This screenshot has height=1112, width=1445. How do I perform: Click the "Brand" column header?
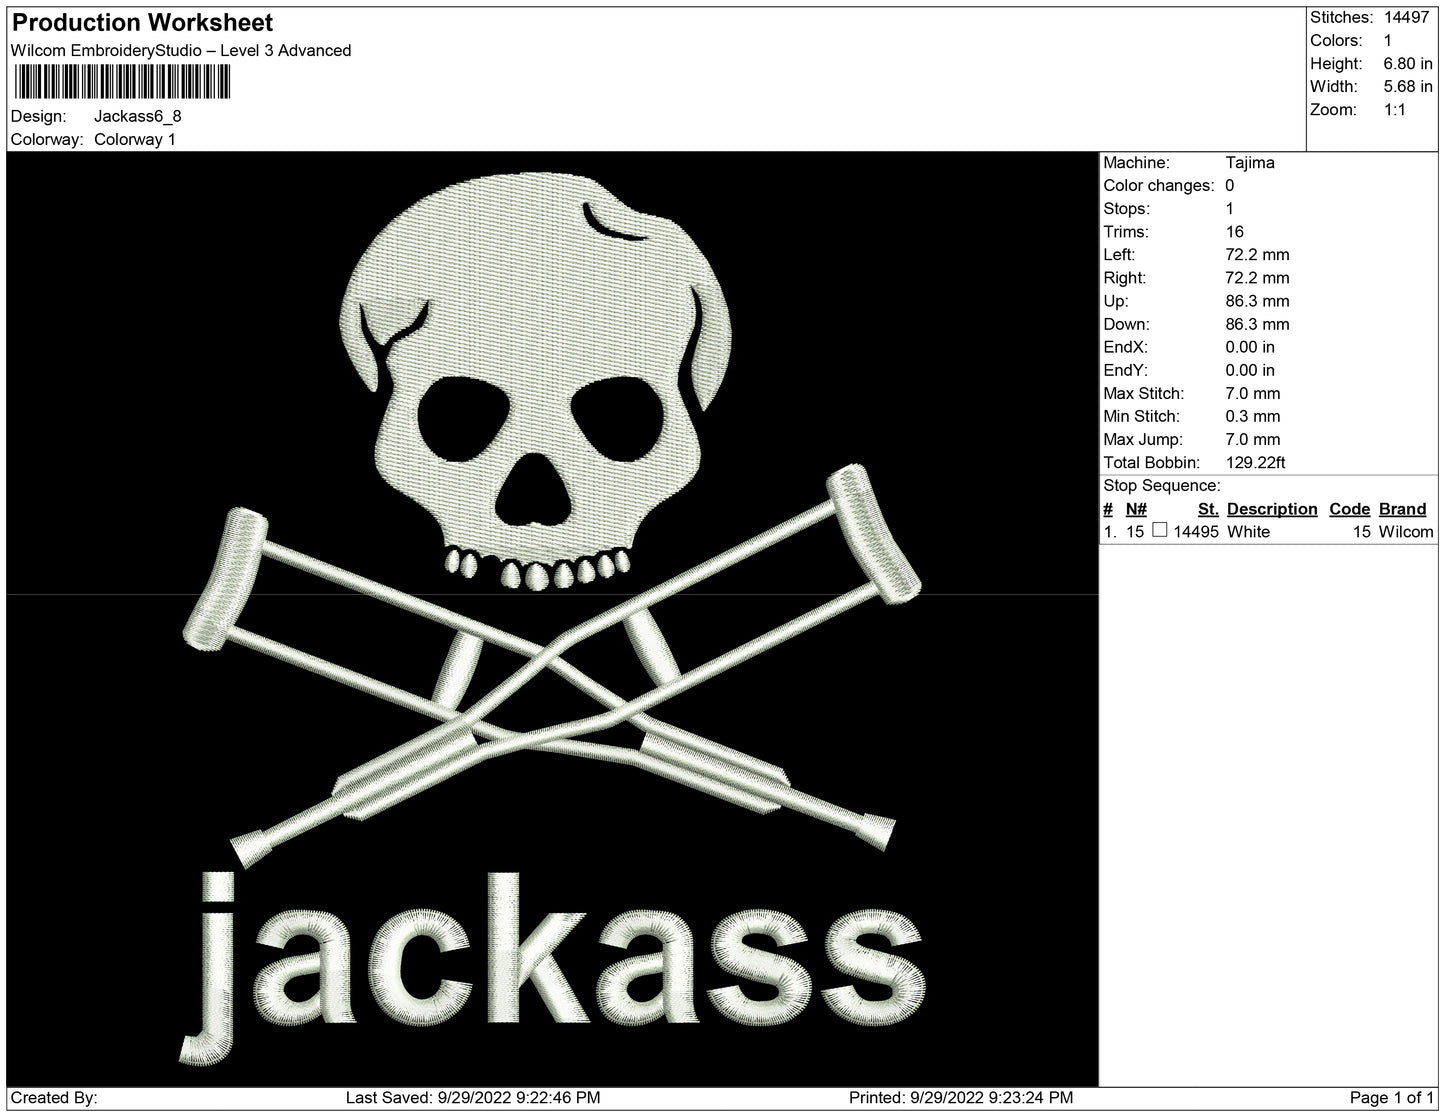pyautogui.click(x=1403, y=509)
